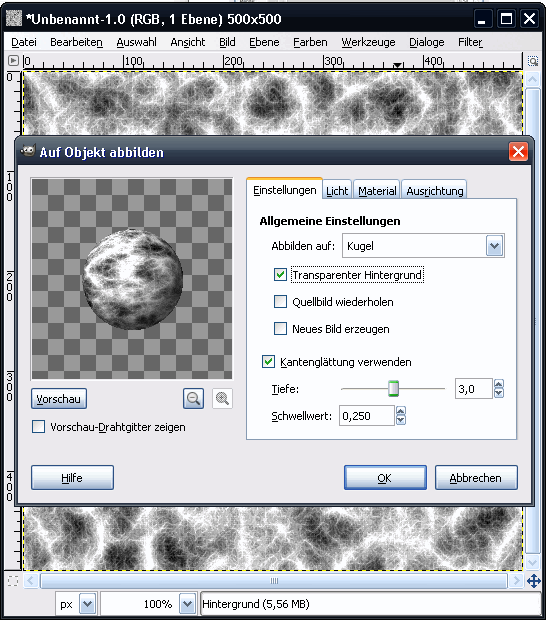Image resolution: width=546 pixels, height=620 pixels.
Task: Switch to the Material tab
Action: coord(377,191)
